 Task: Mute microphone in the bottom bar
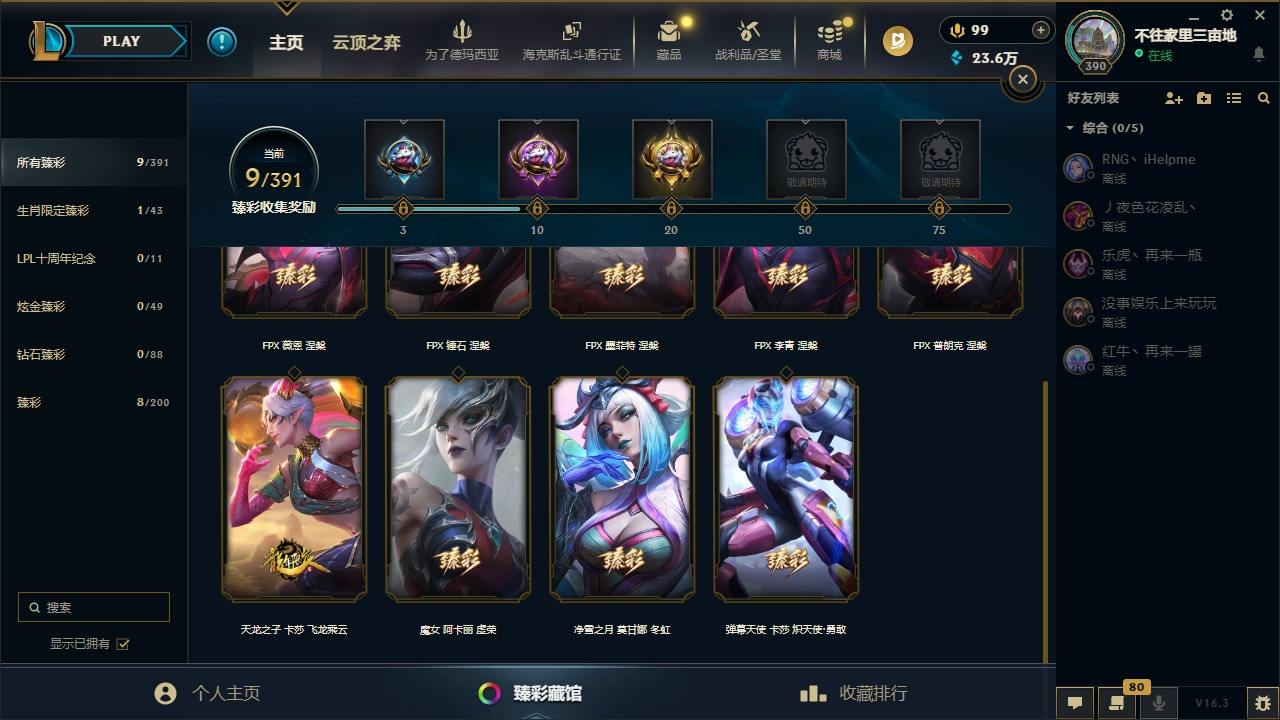(x=1159, y=702)
